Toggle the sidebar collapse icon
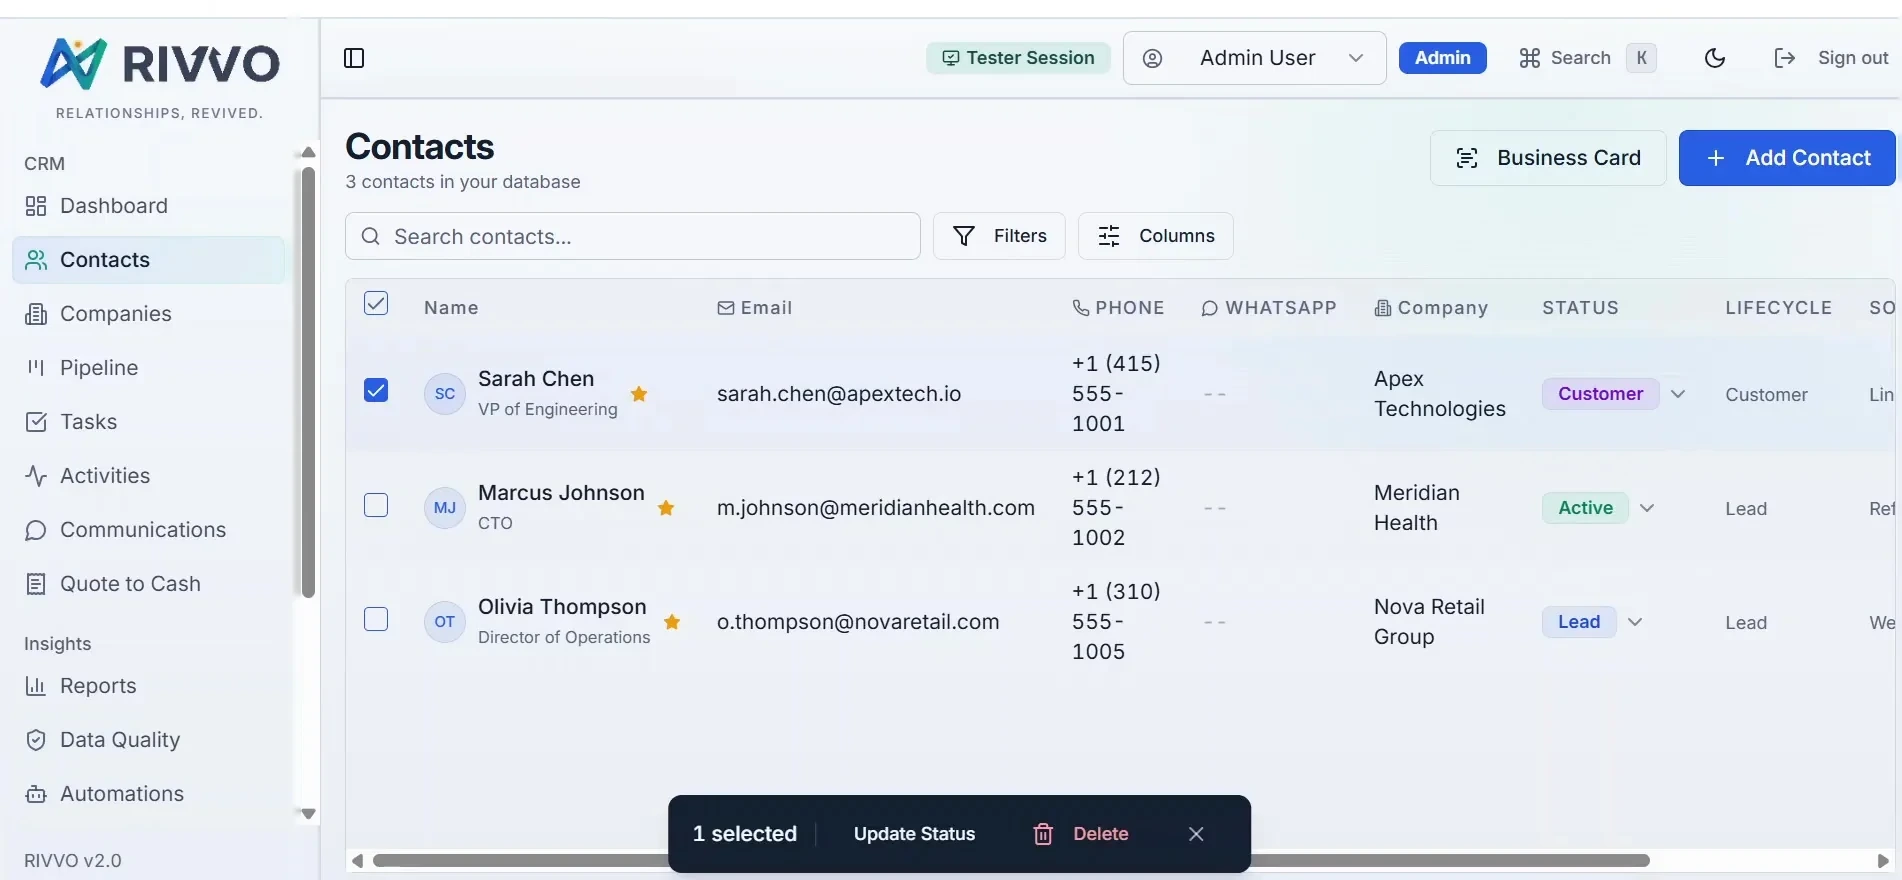 (354, 58)
